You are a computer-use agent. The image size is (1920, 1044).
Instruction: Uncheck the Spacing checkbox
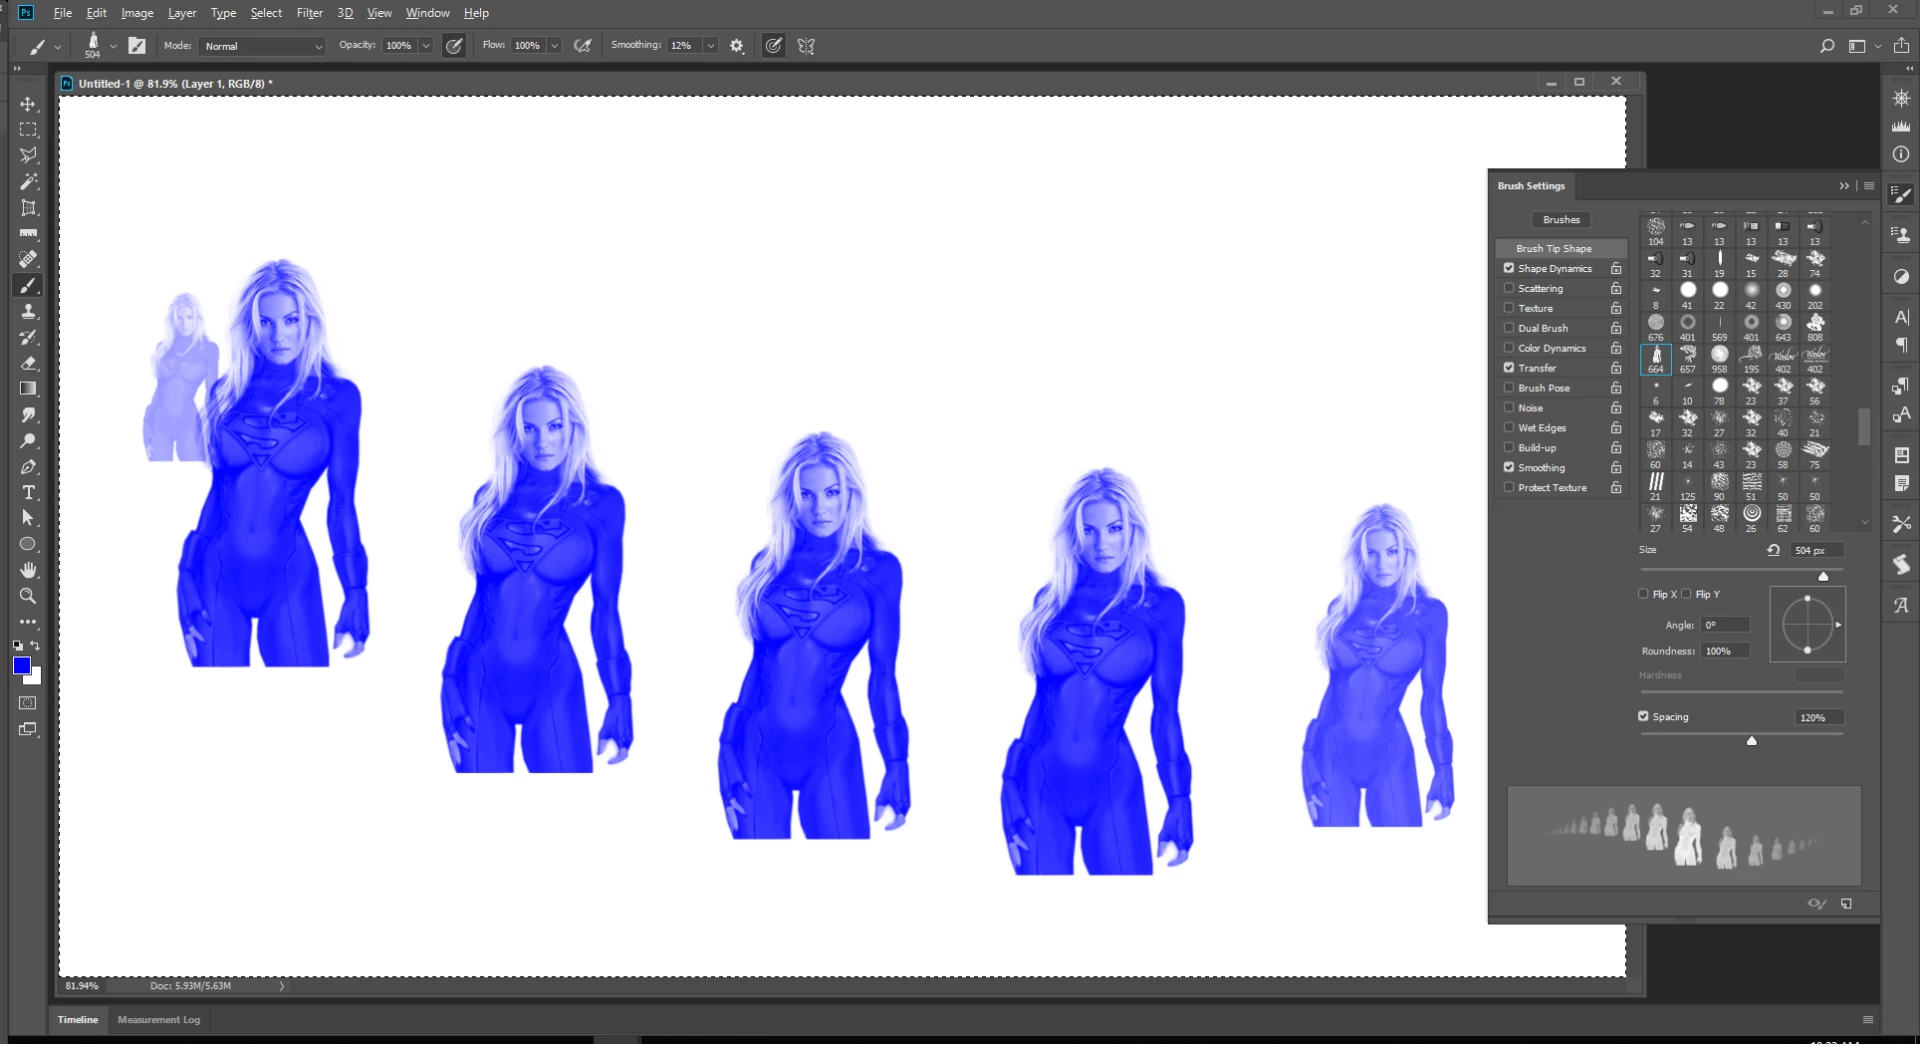click(1643, 716)
